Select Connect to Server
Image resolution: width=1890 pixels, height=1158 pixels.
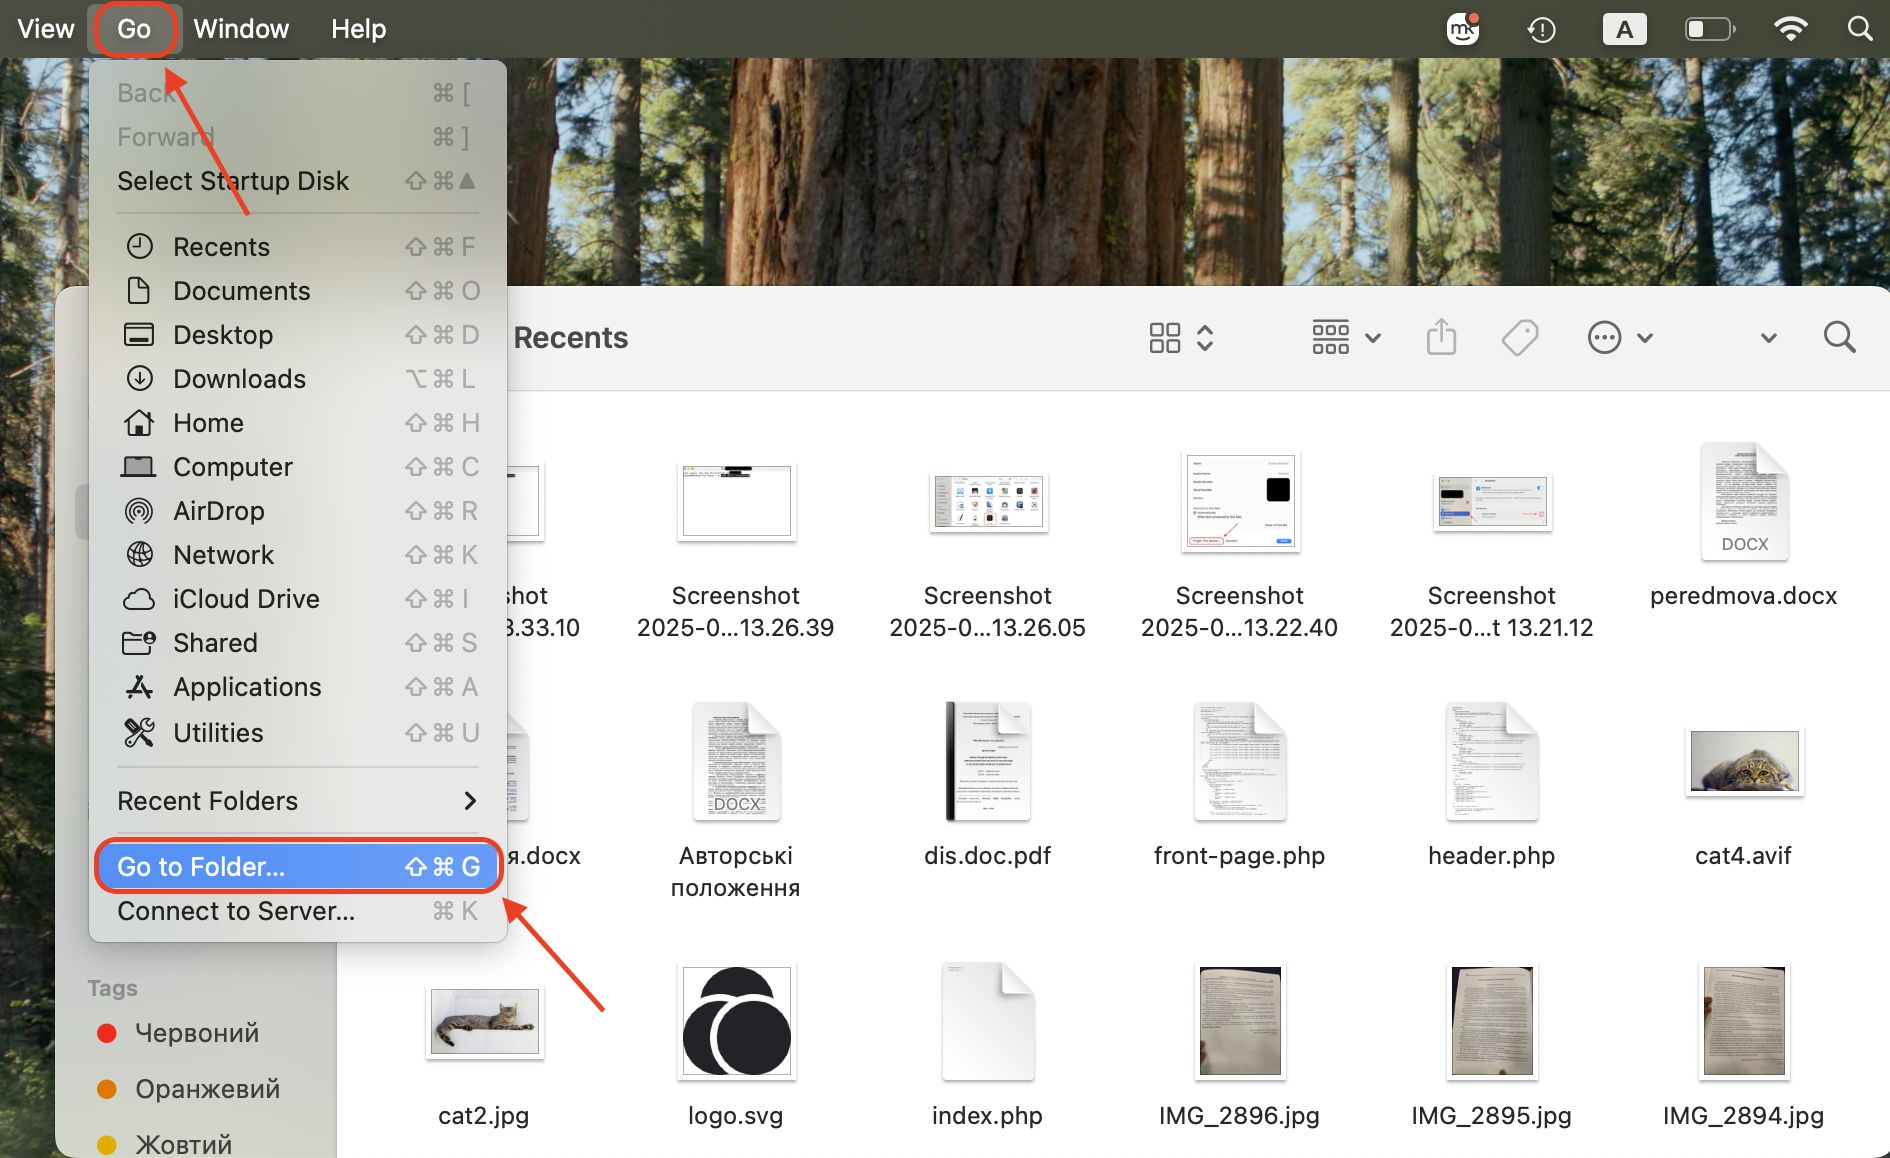[x=235, y=910]
